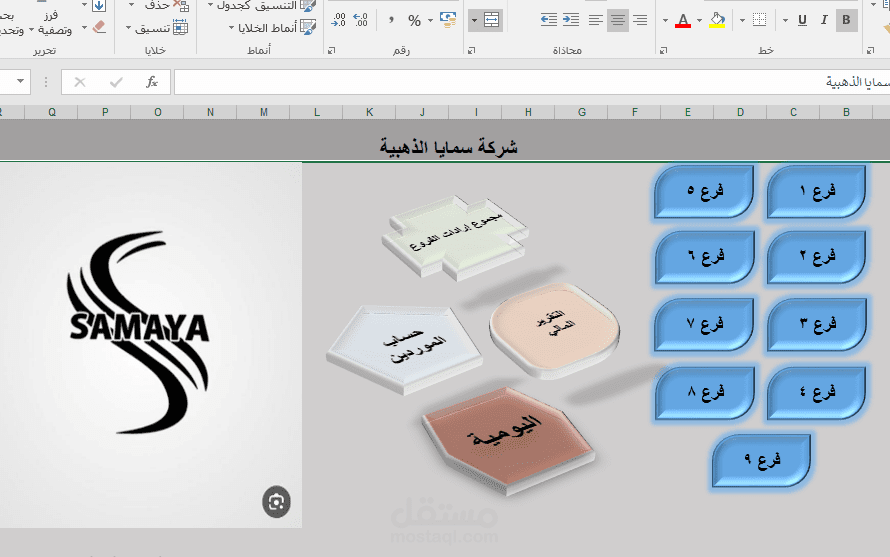The image size is (890, 557).
Task: Open the Format cells menu (تنسيق)
Action: (x=157, y=27)
